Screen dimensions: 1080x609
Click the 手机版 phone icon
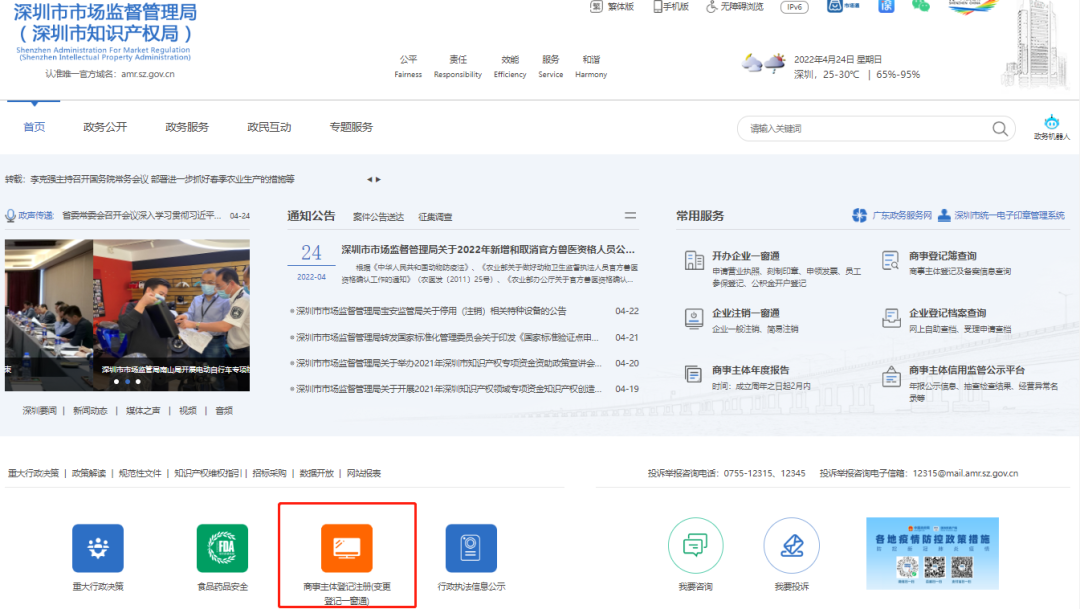pos(657,6)
